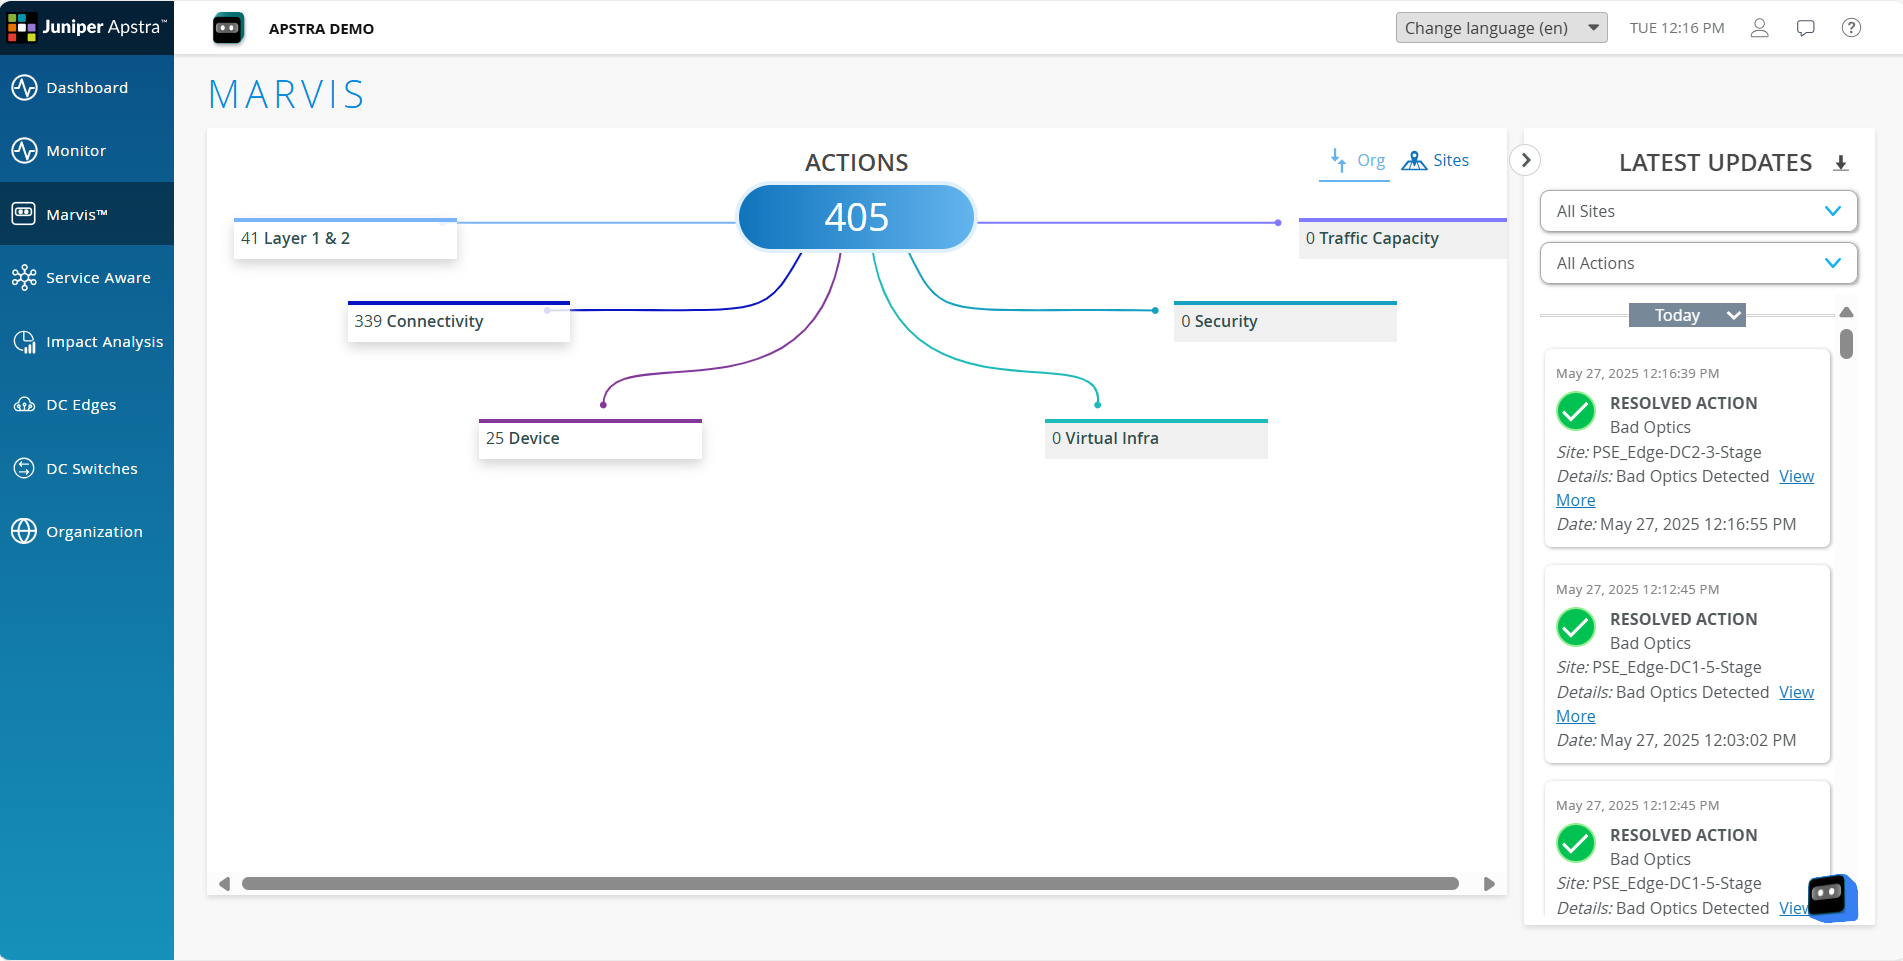Open the Today date range dropdown
1903x961 pixels.
1686,315
